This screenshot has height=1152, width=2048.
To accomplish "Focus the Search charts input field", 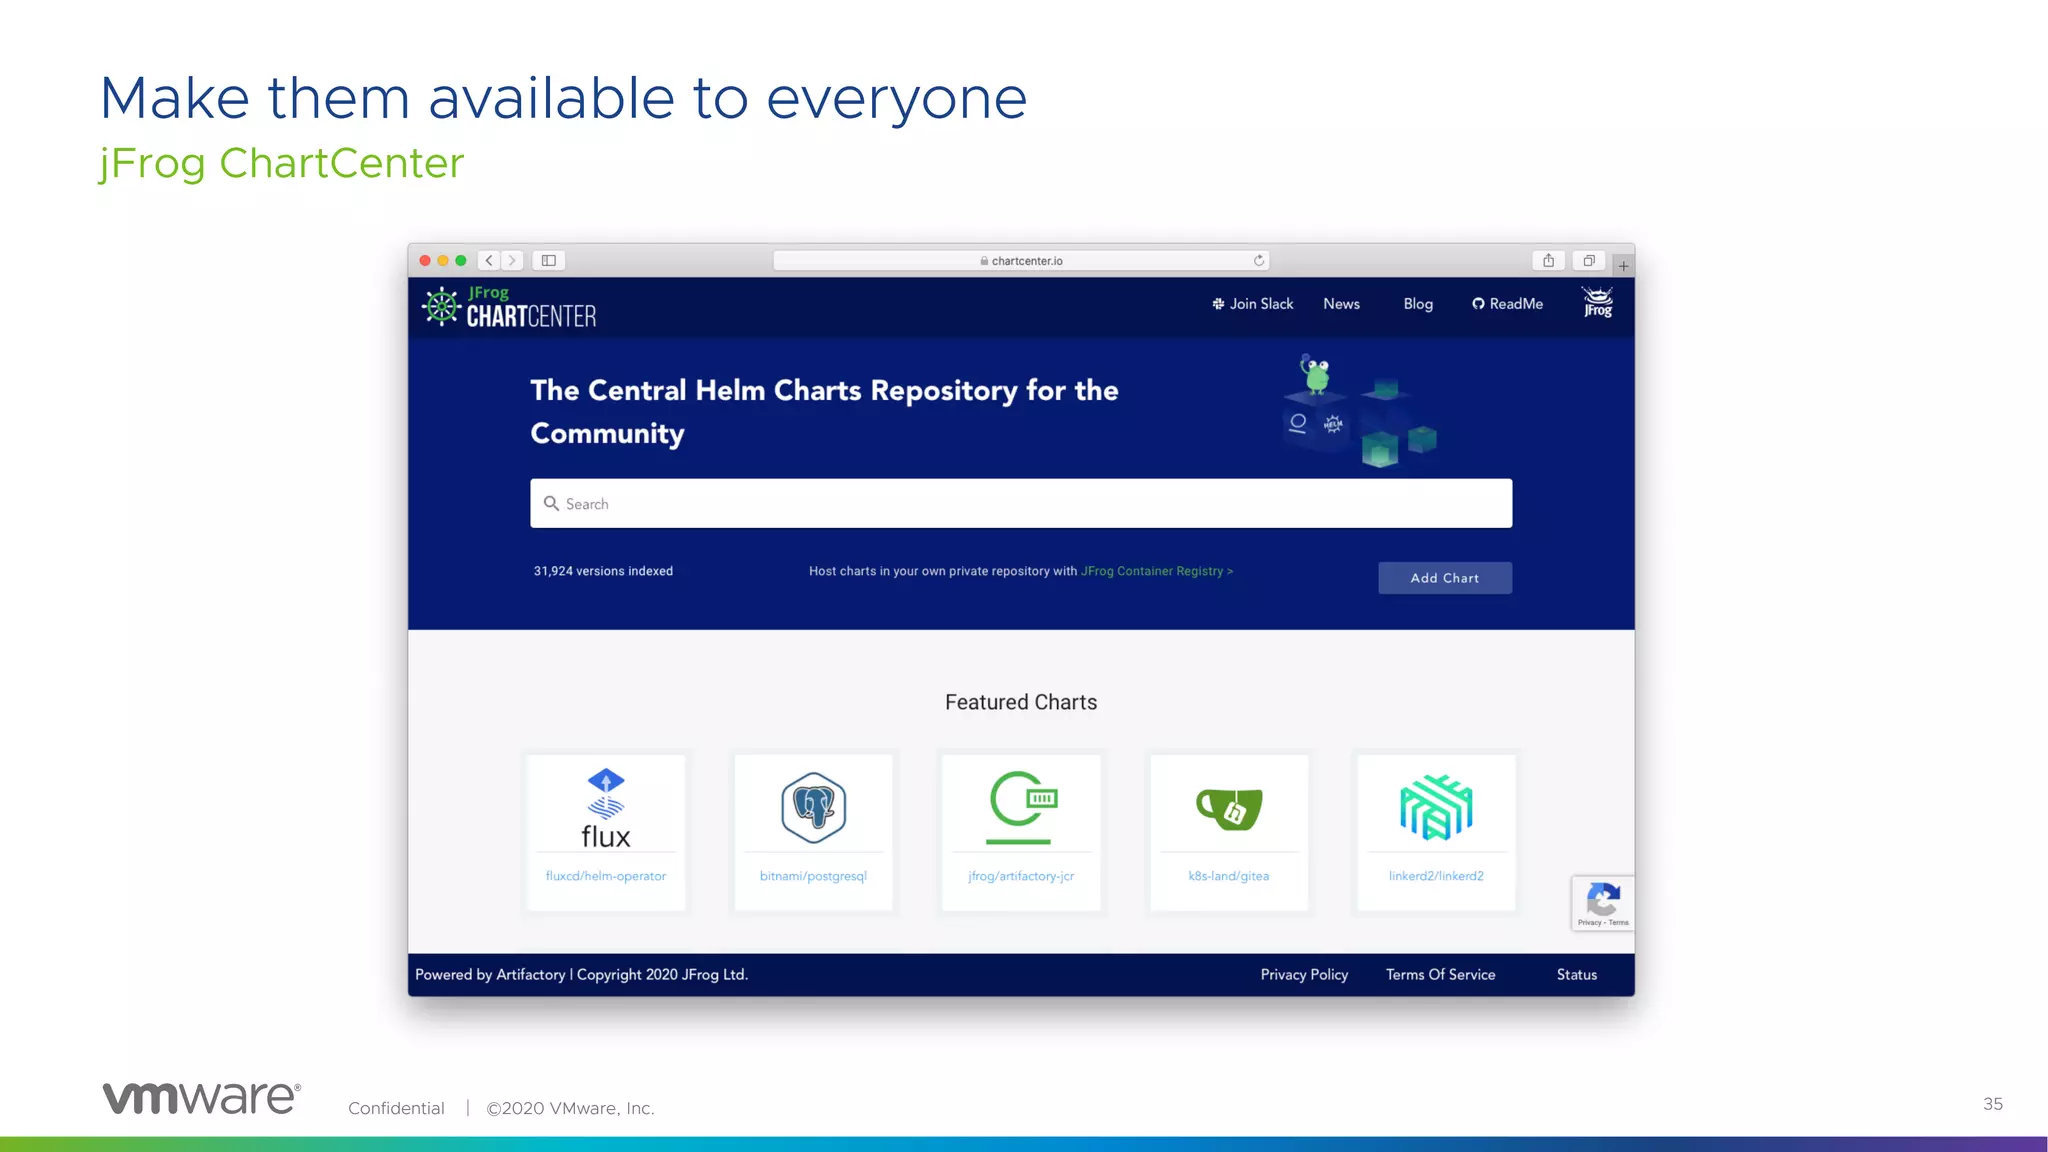I will click(x=1021, y=503).
